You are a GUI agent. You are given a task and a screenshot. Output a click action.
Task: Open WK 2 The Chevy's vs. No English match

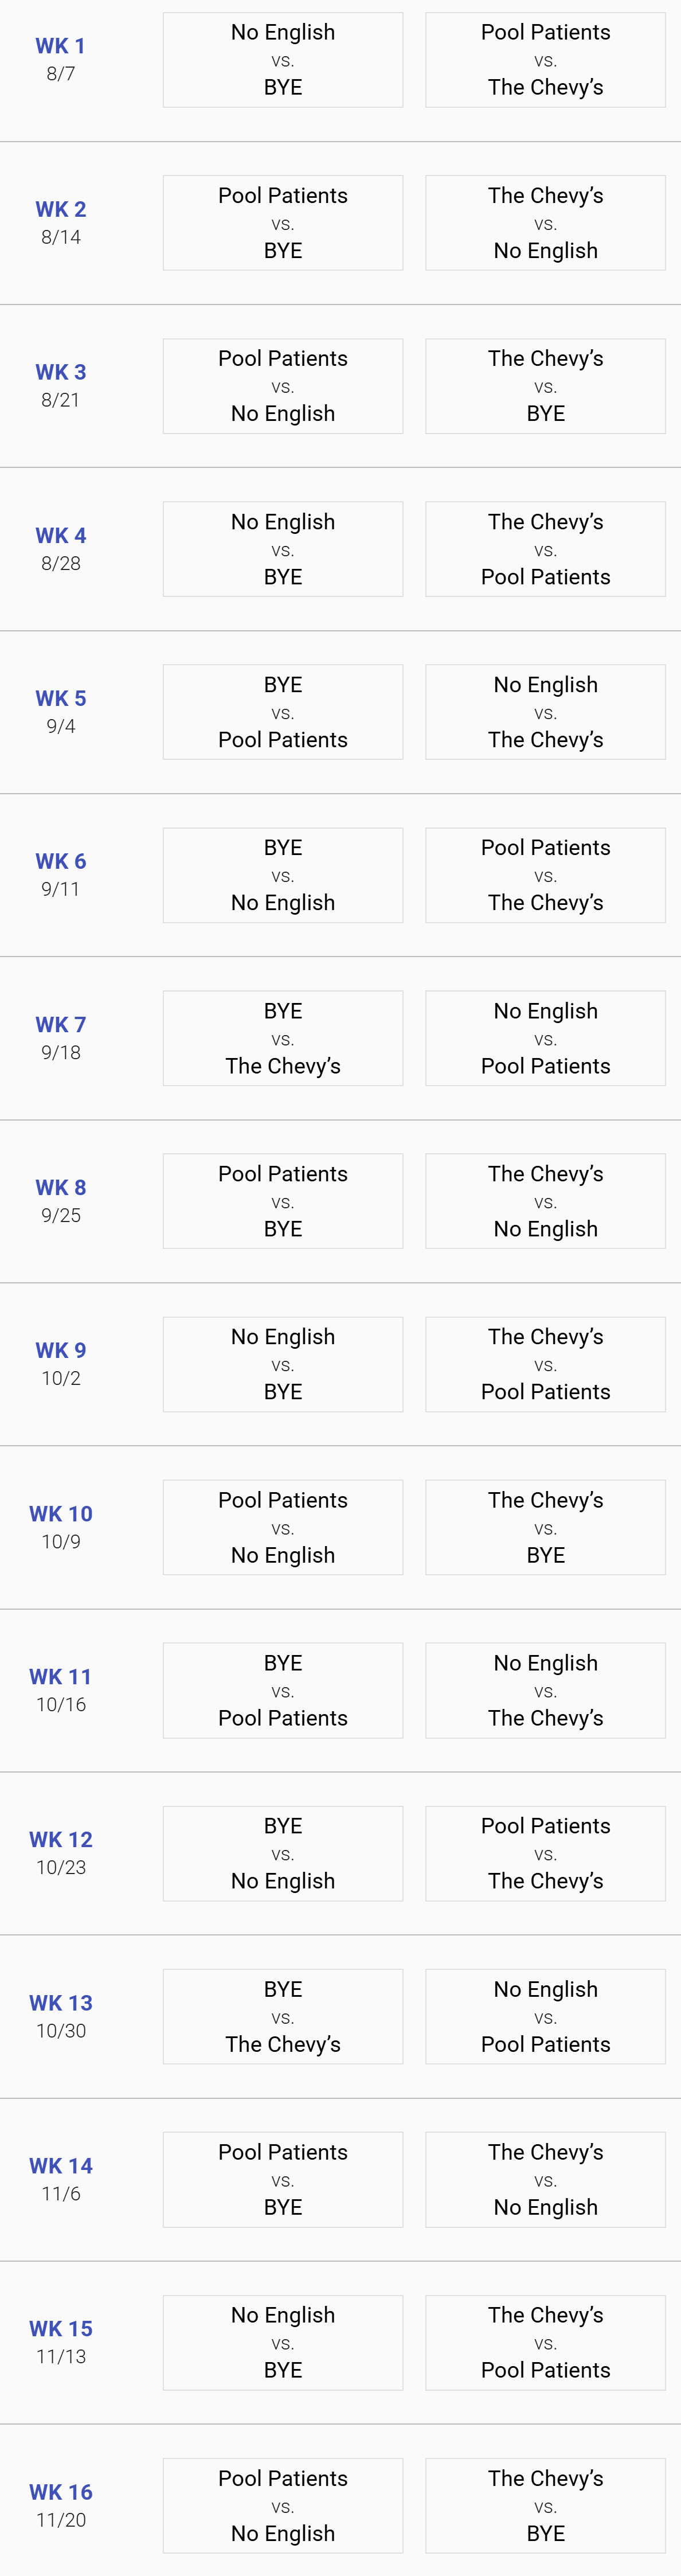[x=545, y=223]
